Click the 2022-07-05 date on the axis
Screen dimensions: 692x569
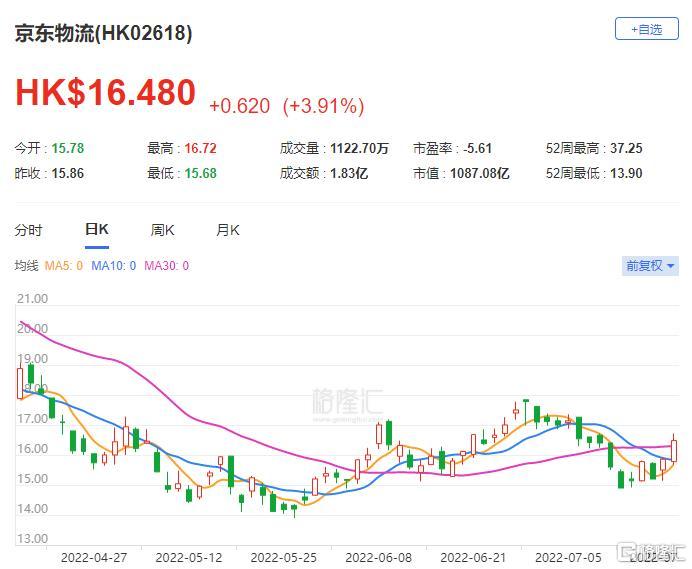click(x=568, y=558)
